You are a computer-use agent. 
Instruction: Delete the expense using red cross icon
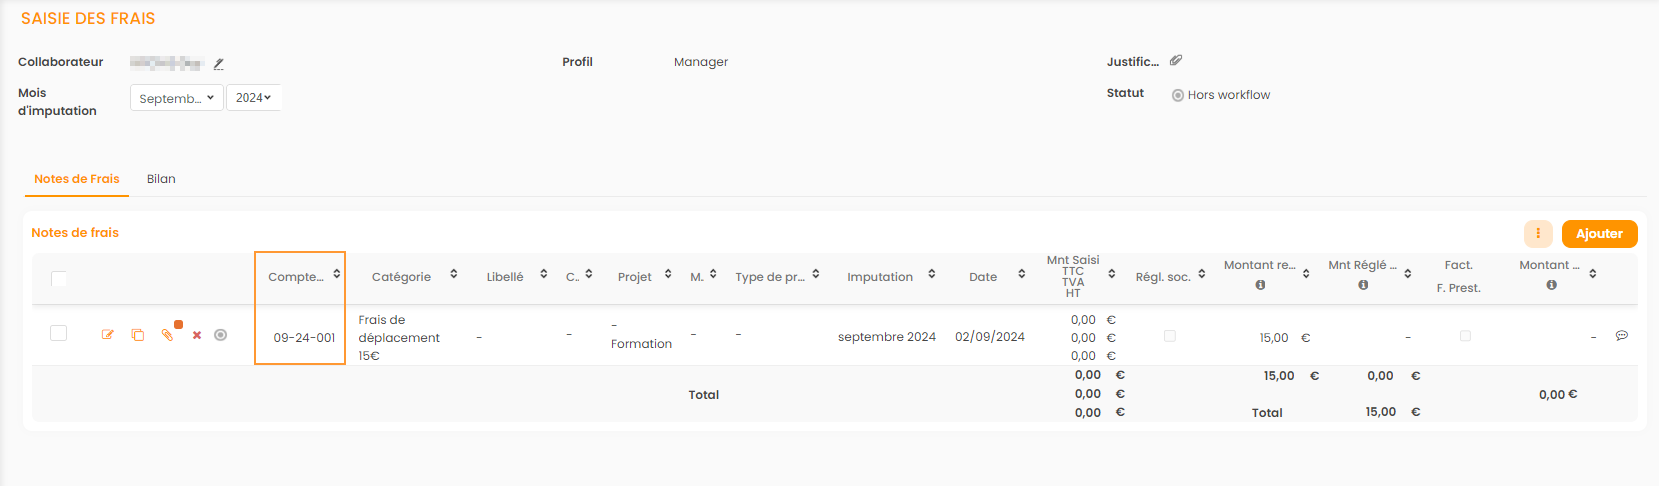tap(197, 335)
